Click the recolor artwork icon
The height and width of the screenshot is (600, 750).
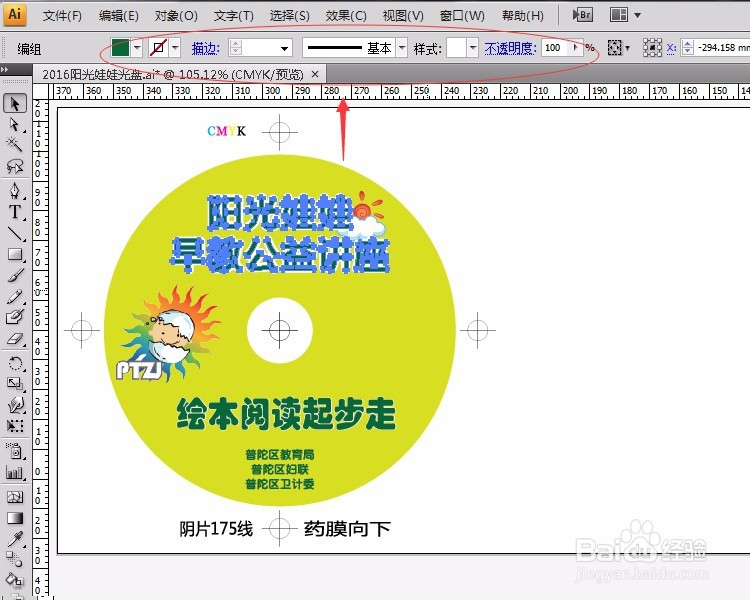[615, 47]
